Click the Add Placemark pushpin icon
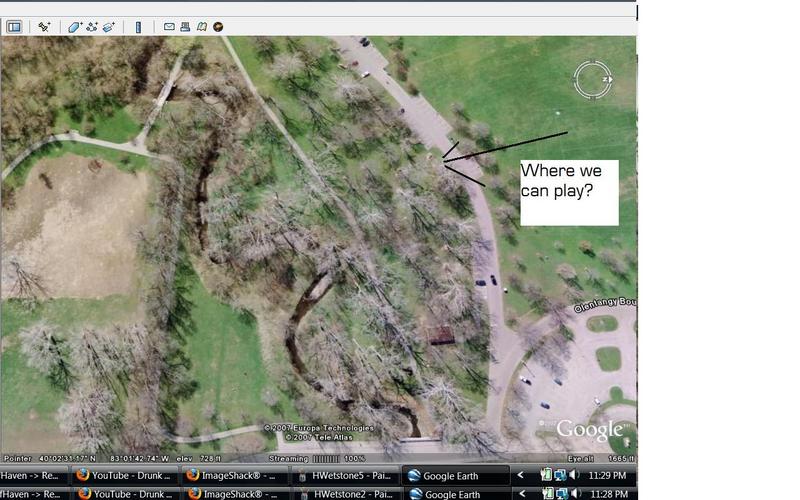Image resolution: width=800 pixels, height=500 pixels. coord(44,27)
